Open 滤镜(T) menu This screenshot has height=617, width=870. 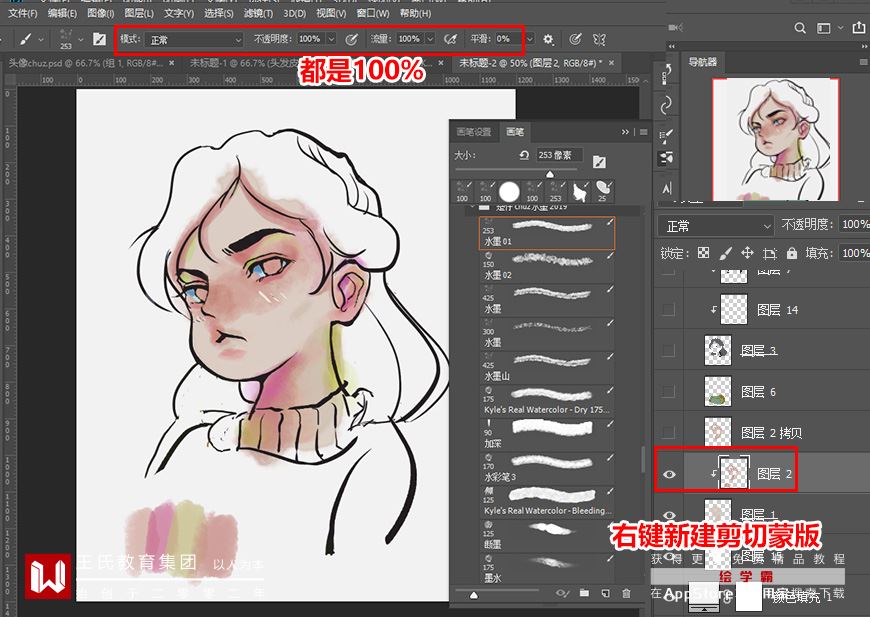[258, 13]
